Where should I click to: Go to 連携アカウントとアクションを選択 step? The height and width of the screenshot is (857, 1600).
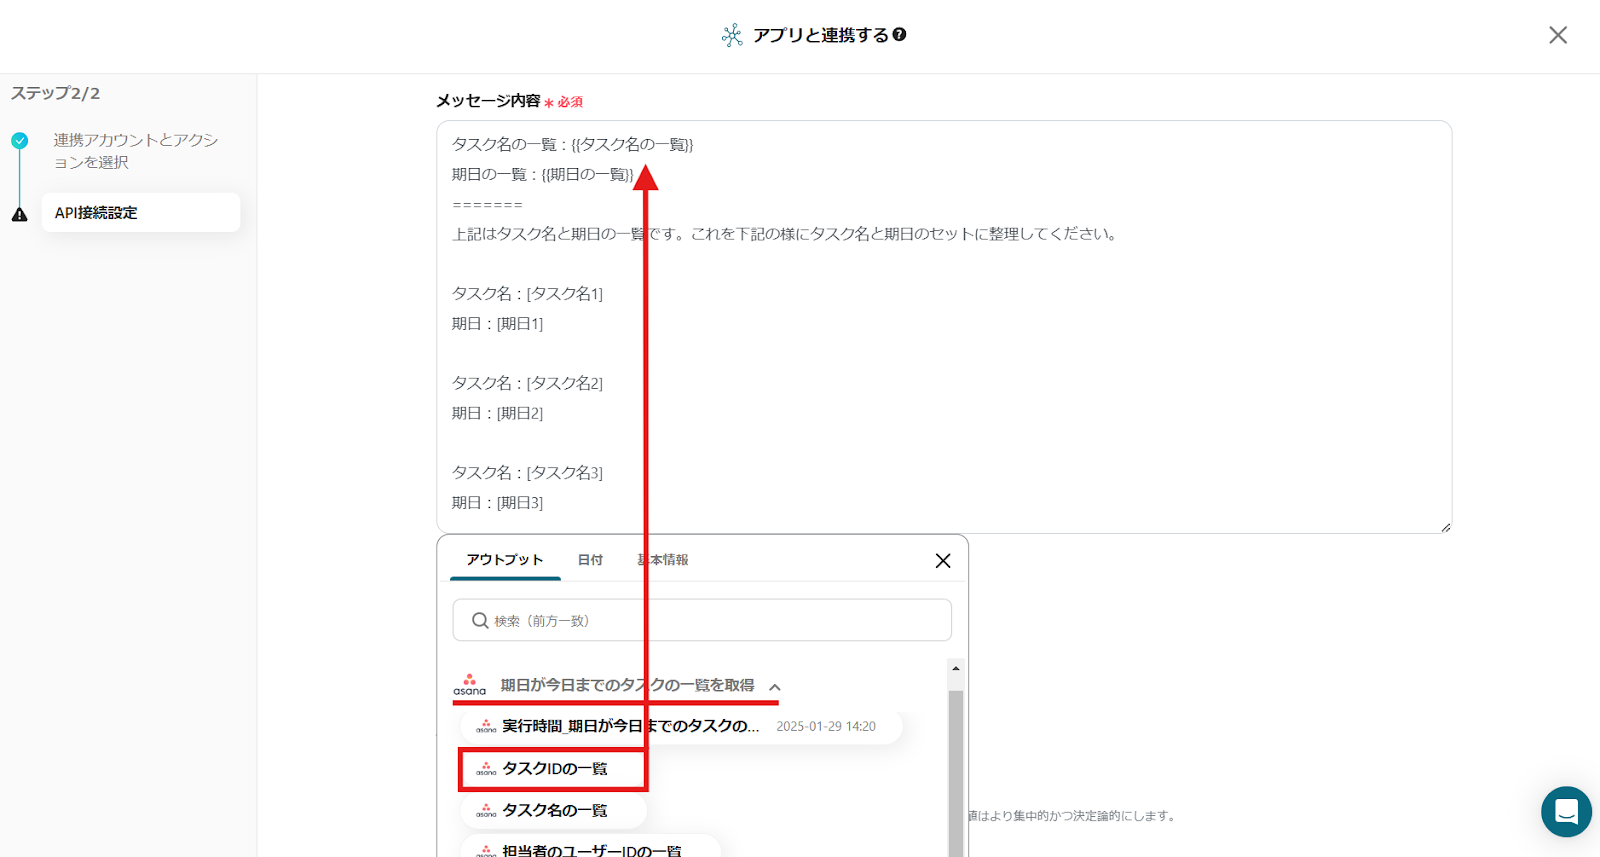point(135,151)
